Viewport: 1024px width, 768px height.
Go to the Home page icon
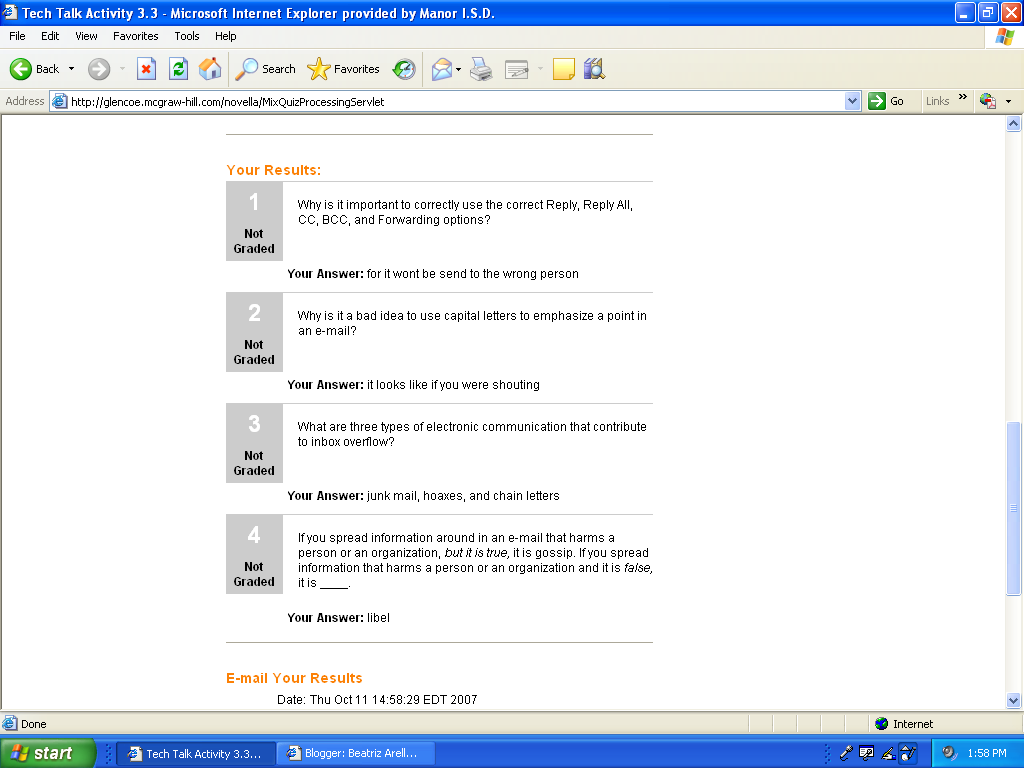pyautogui.click(x=210, y=69)
